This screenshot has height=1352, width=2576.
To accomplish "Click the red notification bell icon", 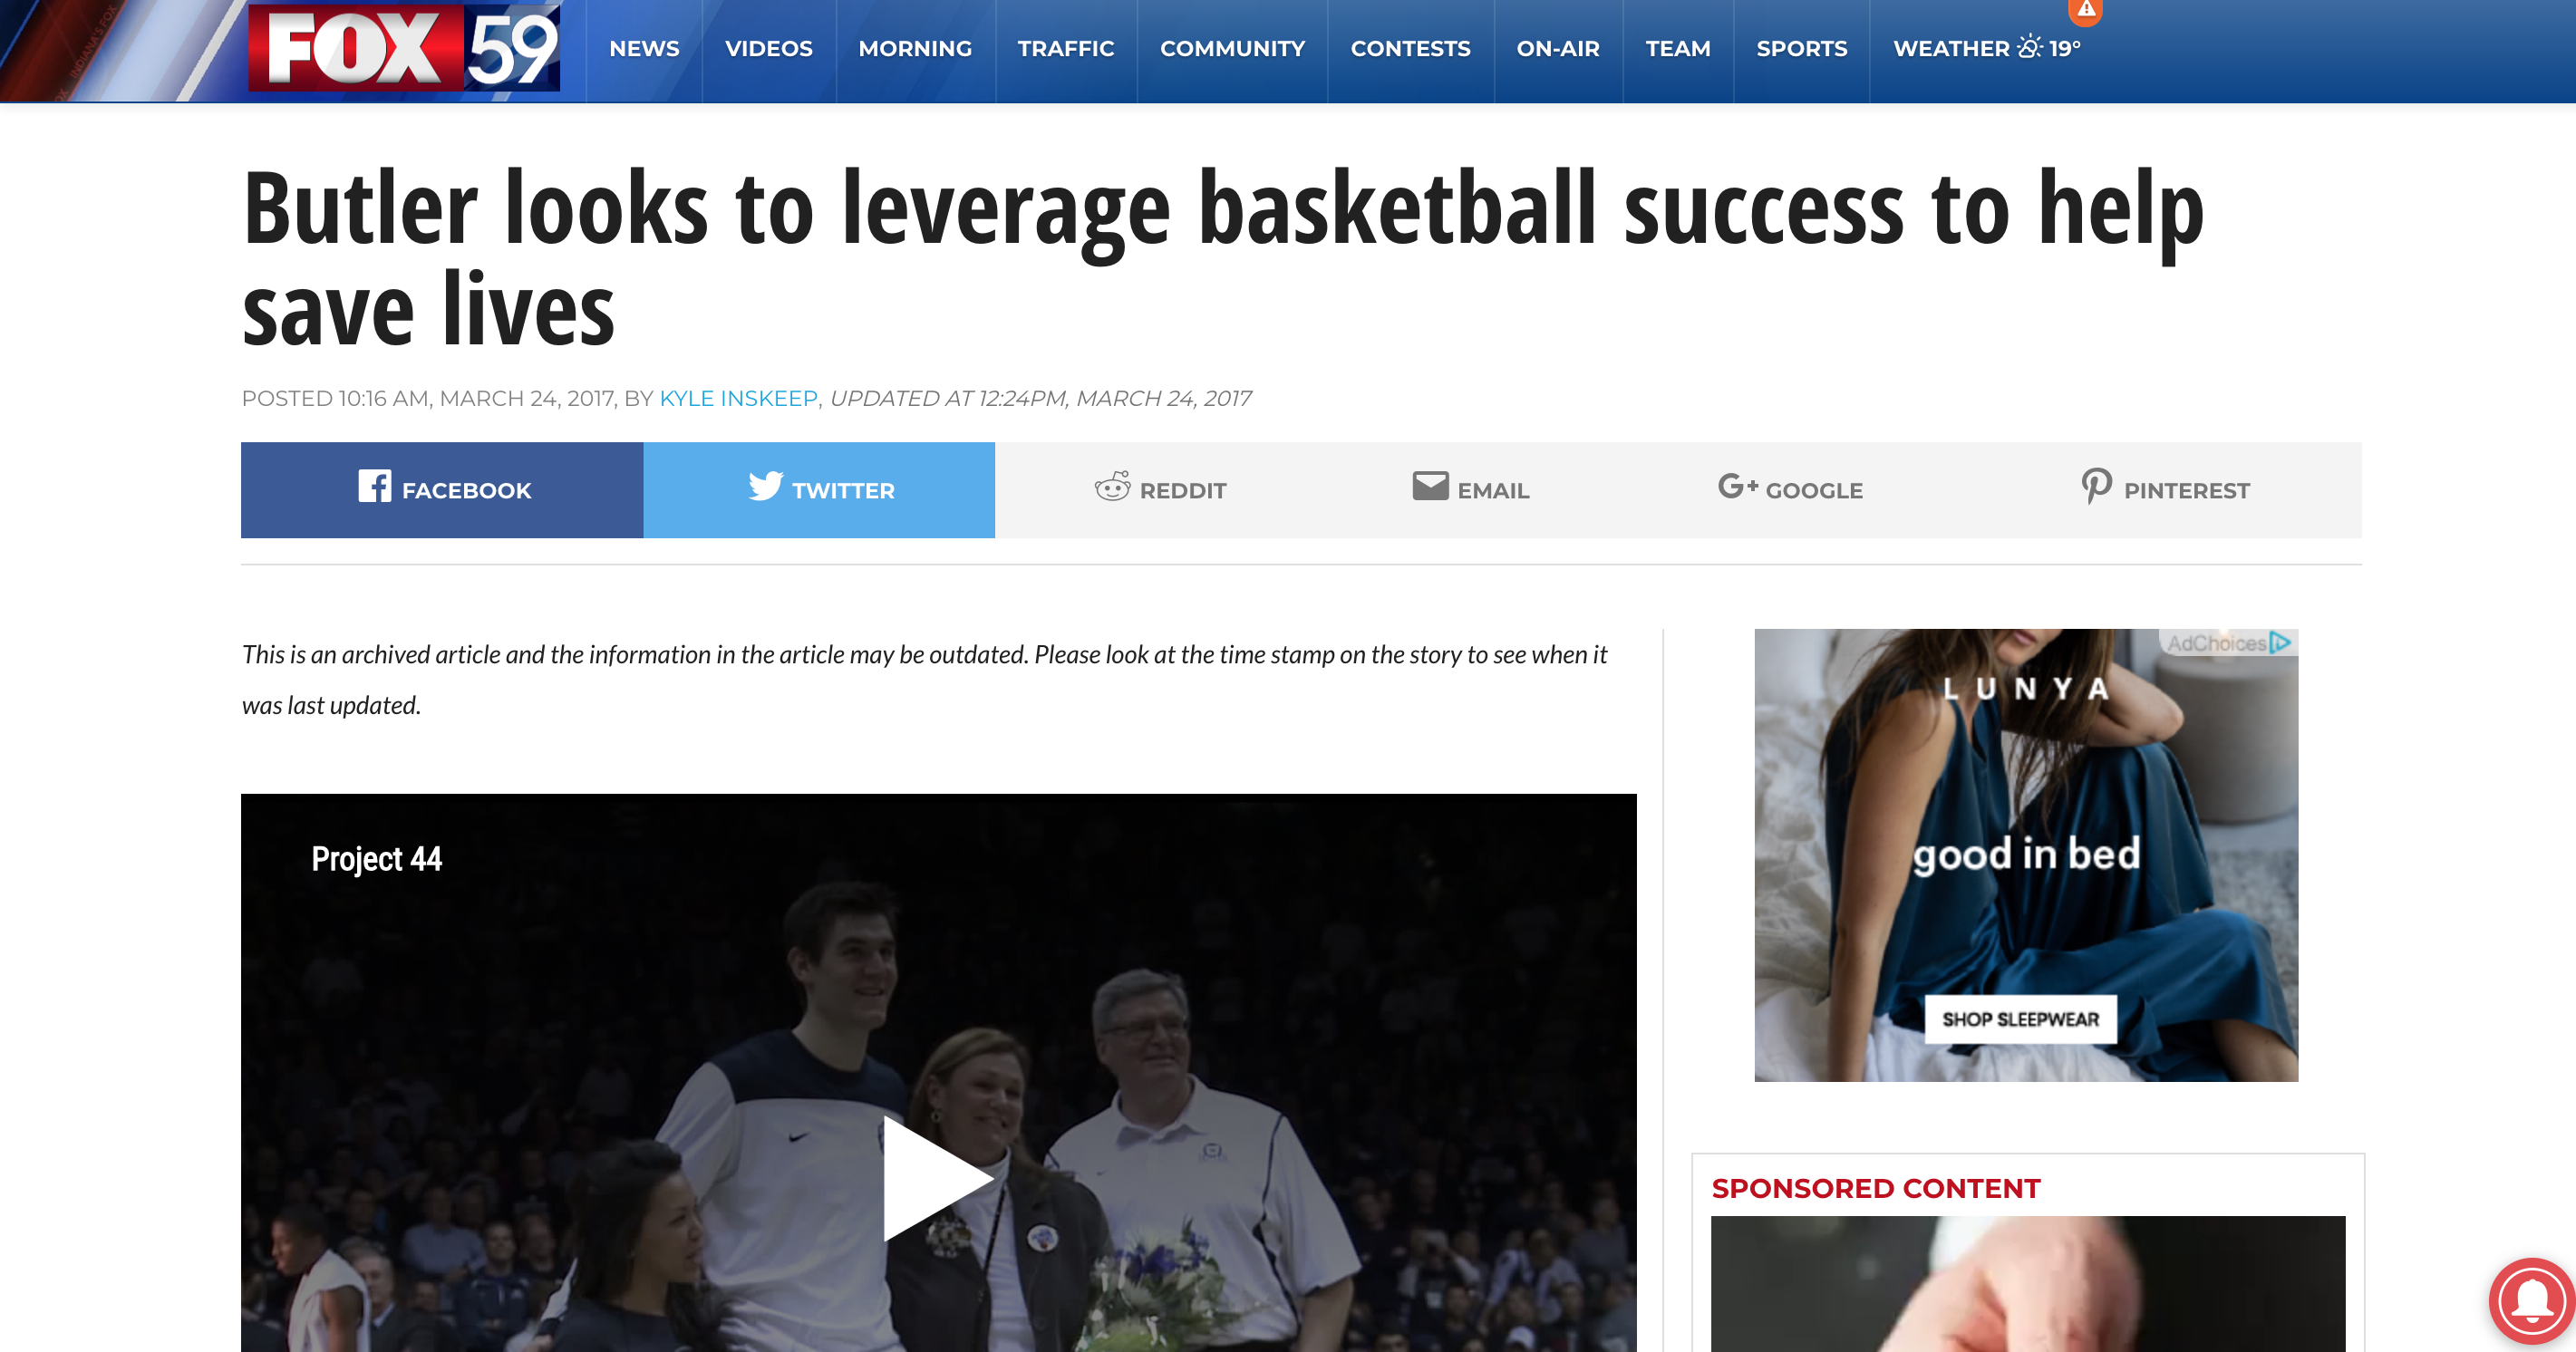I will pyautogui.click(x=2531, y=1300).
